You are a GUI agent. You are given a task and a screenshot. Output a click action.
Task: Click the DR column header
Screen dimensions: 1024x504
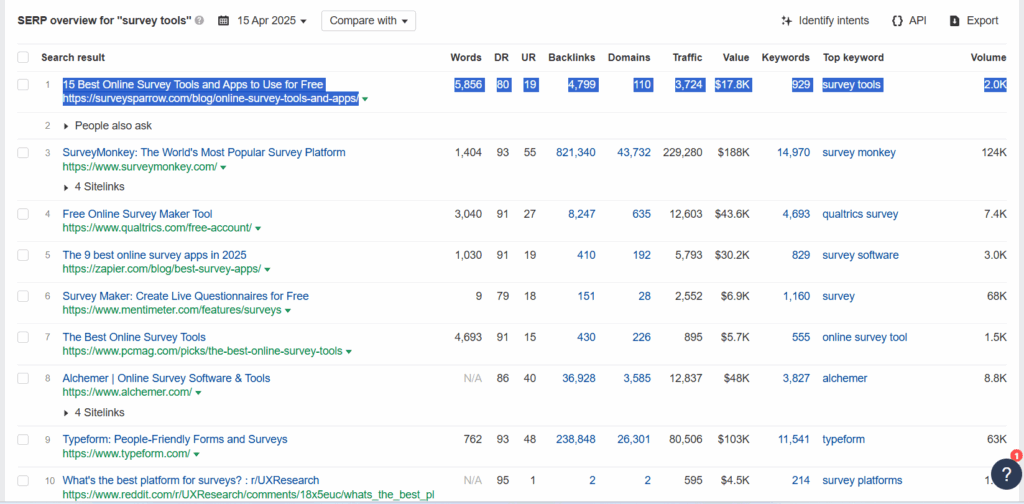(502, 57)
